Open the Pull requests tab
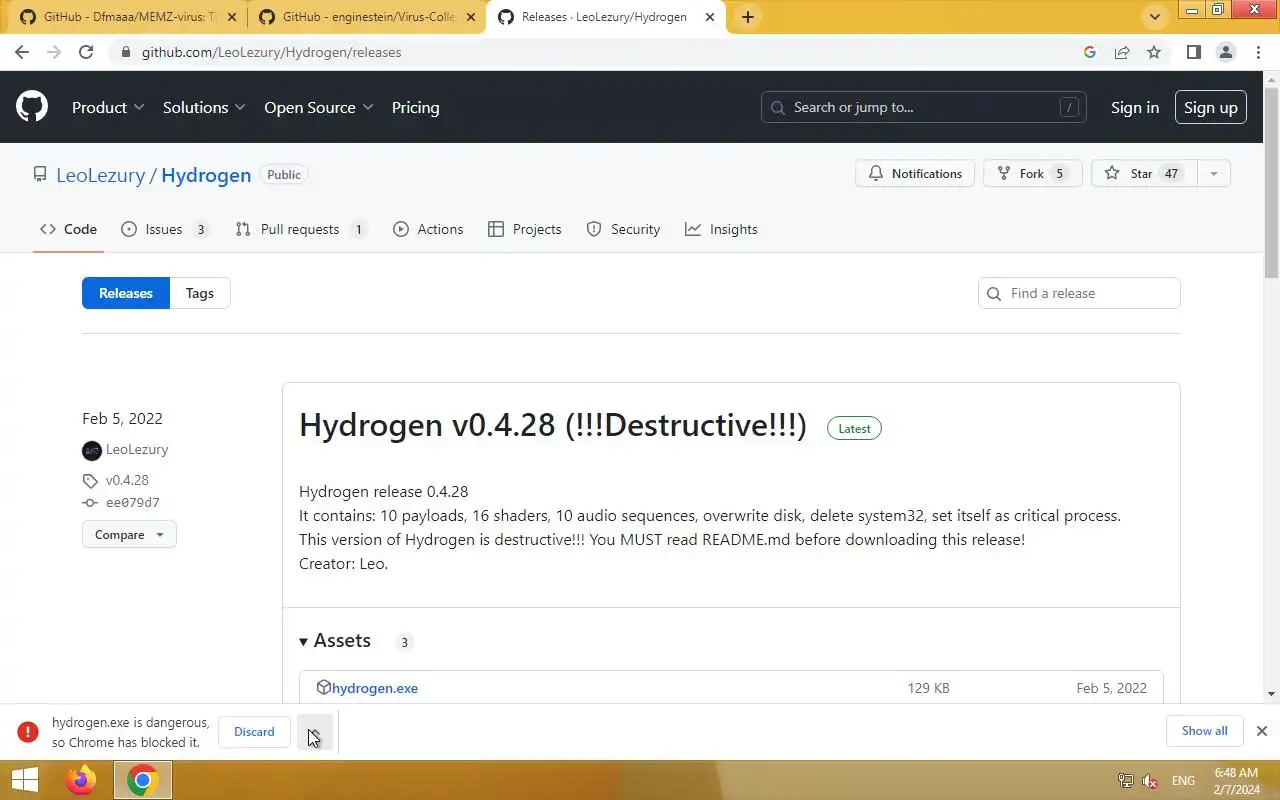This screenshot has height=800, width=1280. [301, 229]
